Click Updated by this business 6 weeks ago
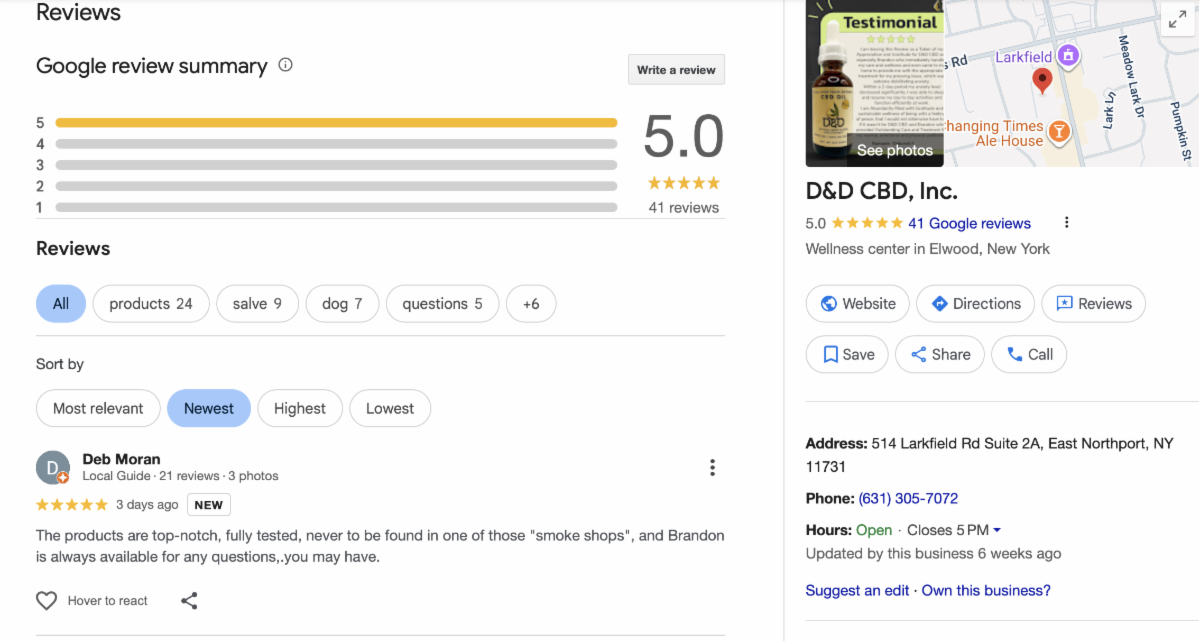 point(933,553)
